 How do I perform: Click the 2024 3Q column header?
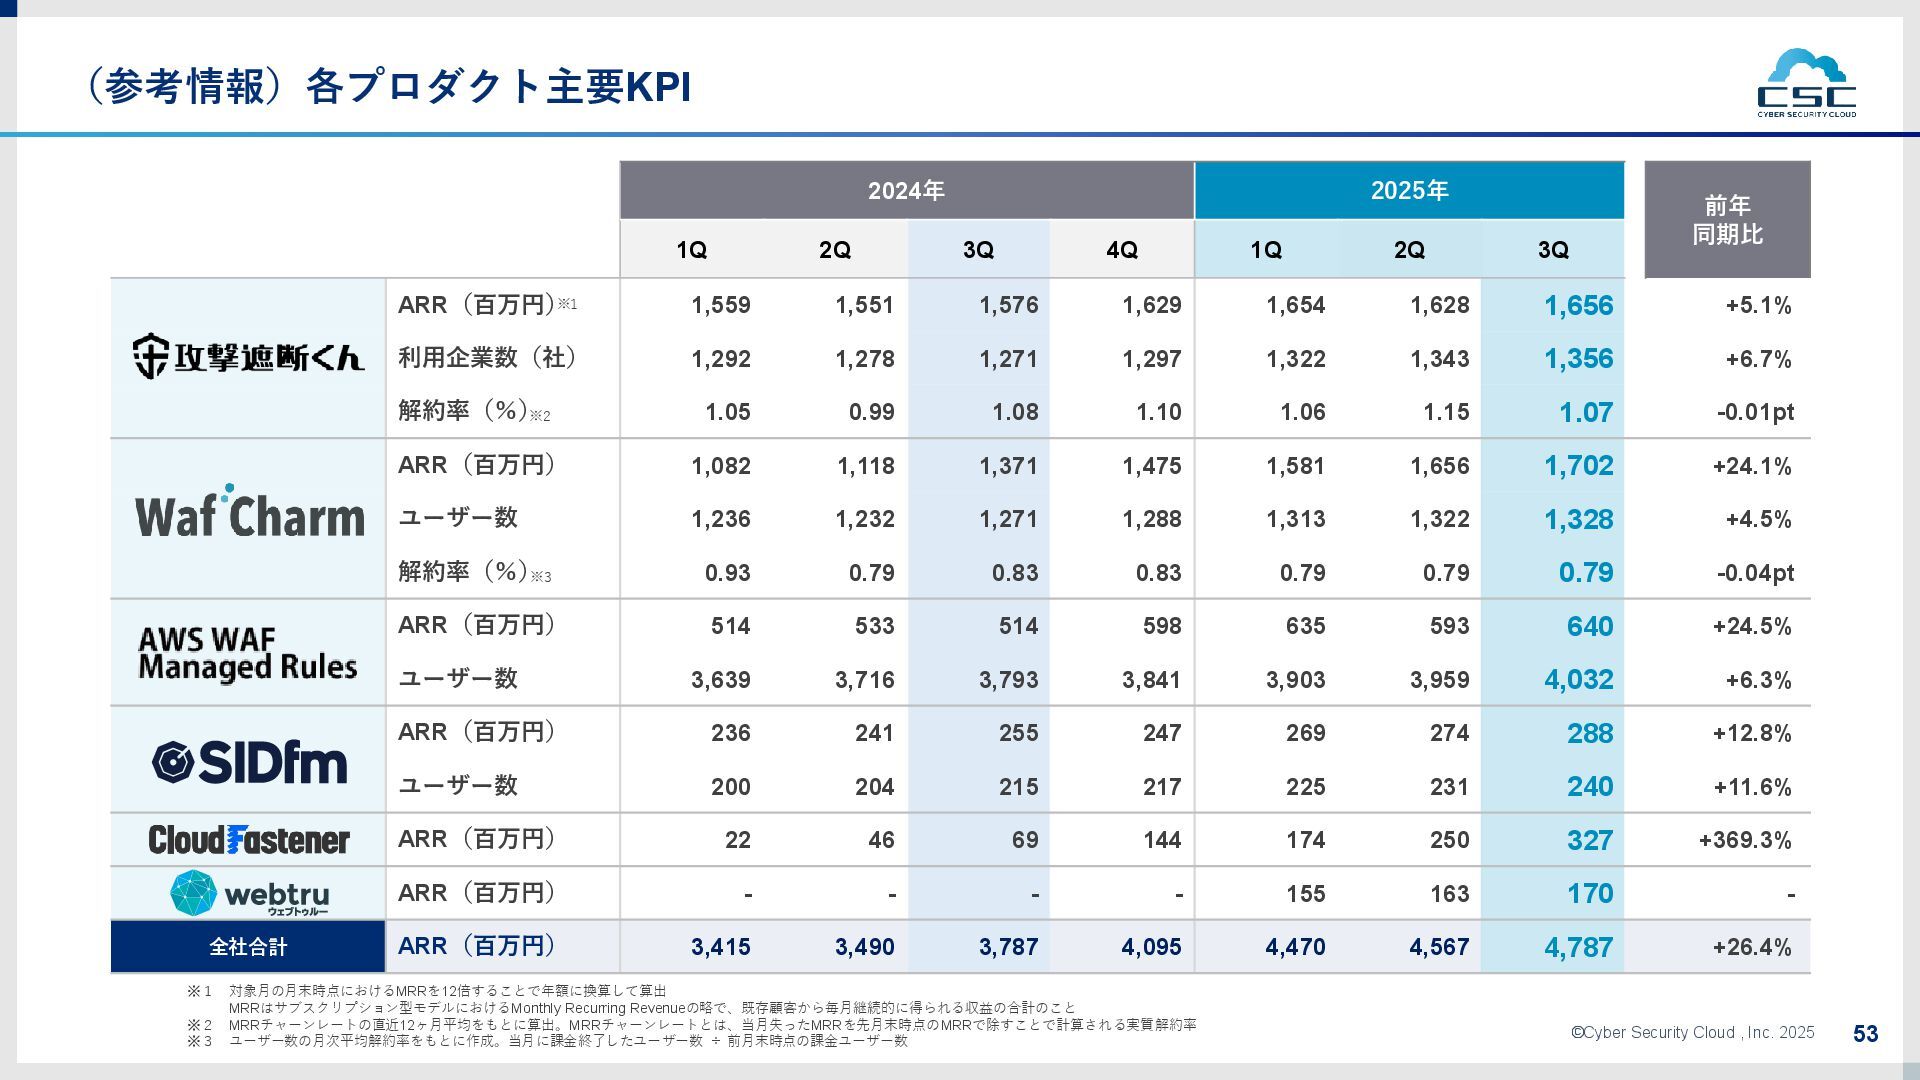pyautogui.click(x=978, y=250)
